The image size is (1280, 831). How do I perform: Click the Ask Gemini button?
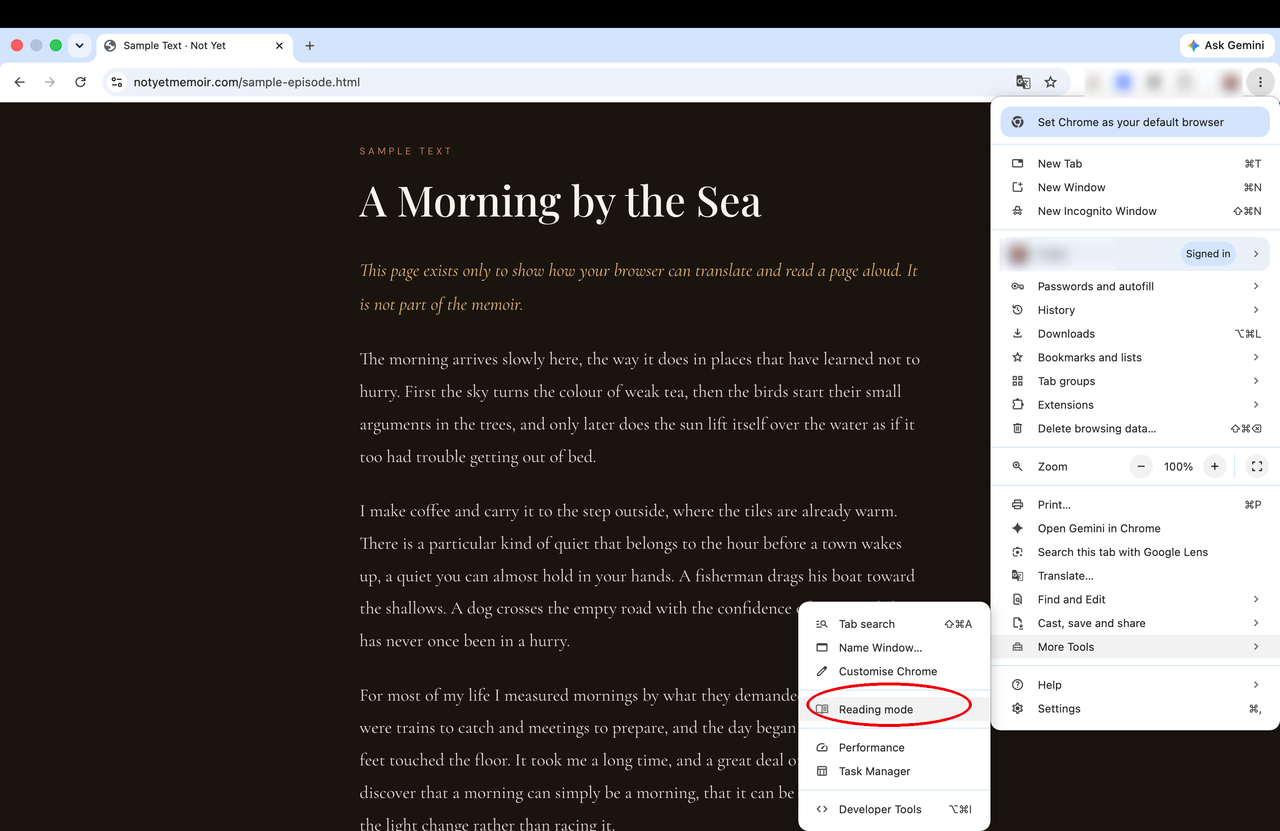coord(1226,45)
